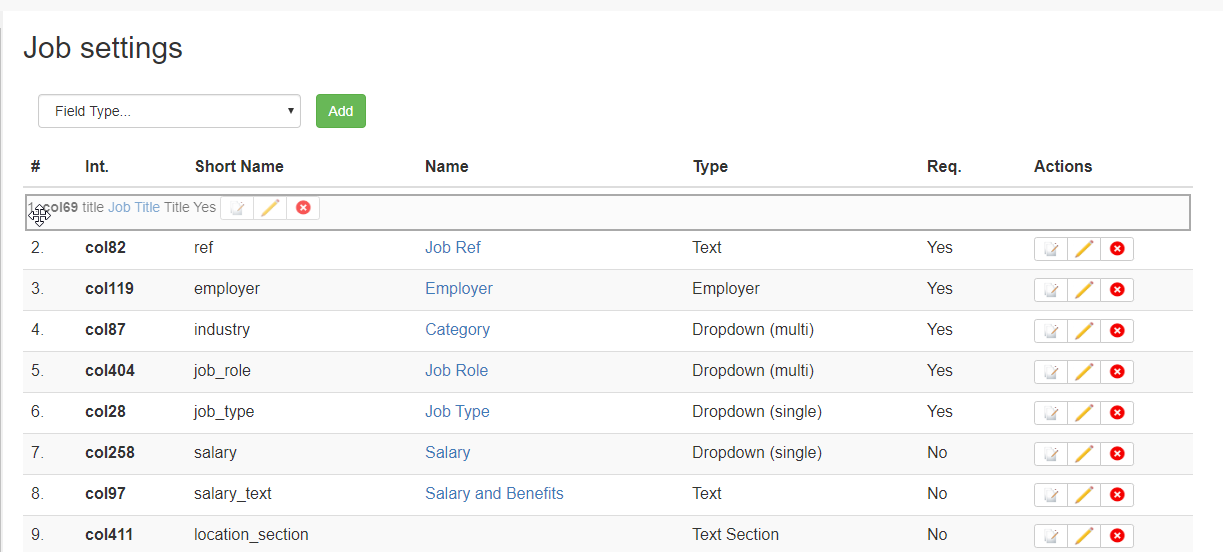Click the Short Name column header
The width and height of the screenshot is (1223, 552).
239,166
